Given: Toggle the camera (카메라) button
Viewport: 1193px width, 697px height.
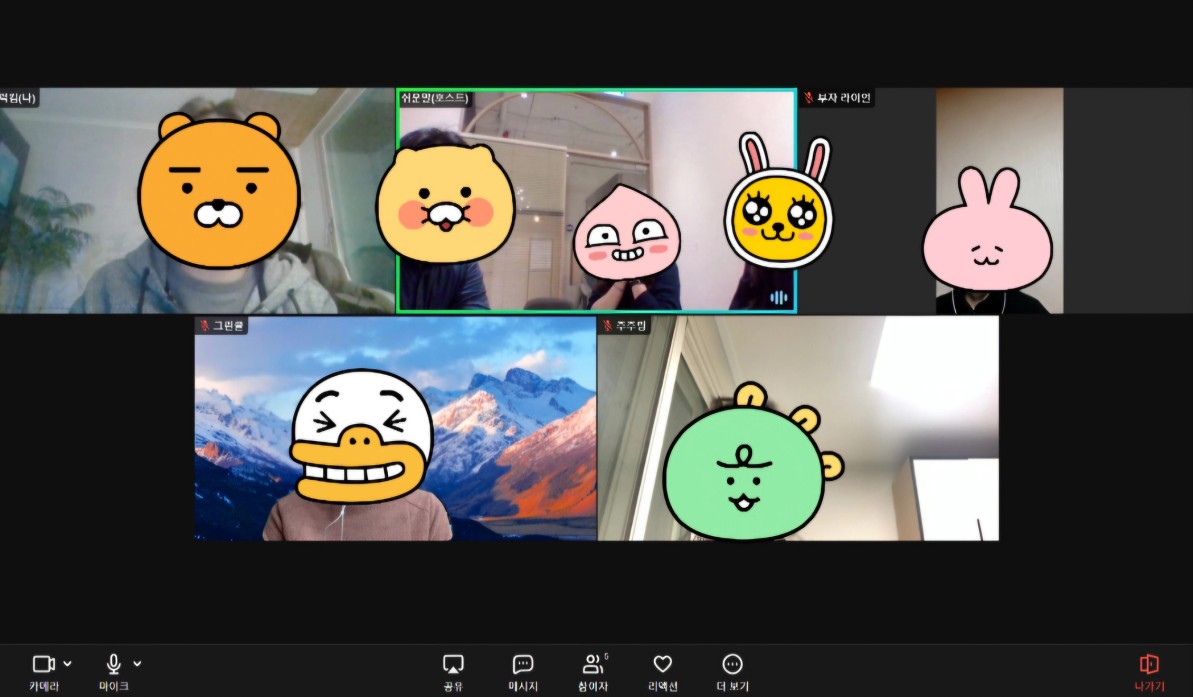Looking at the screenshot, I should tap(43, 672).
